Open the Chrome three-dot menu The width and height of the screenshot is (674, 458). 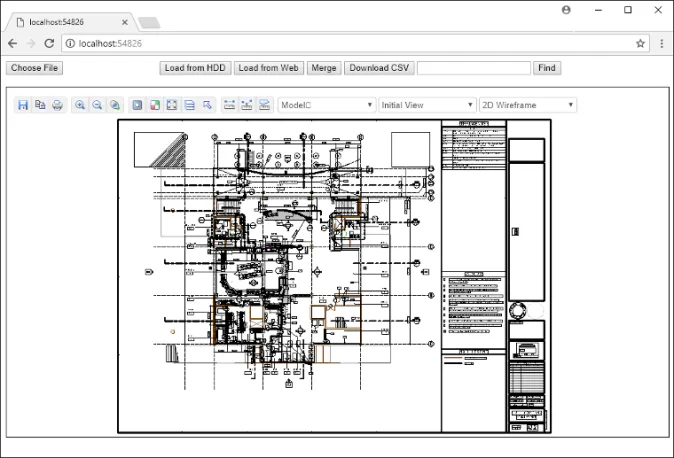click(662, 44)
